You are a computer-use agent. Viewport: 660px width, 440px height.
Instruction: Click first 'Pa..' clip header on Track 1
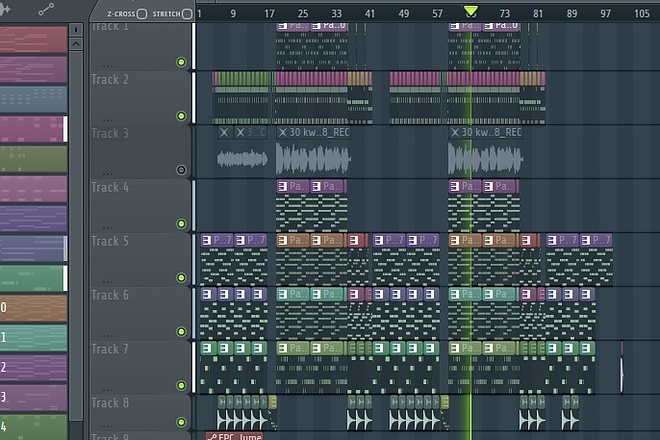point(293,26)
